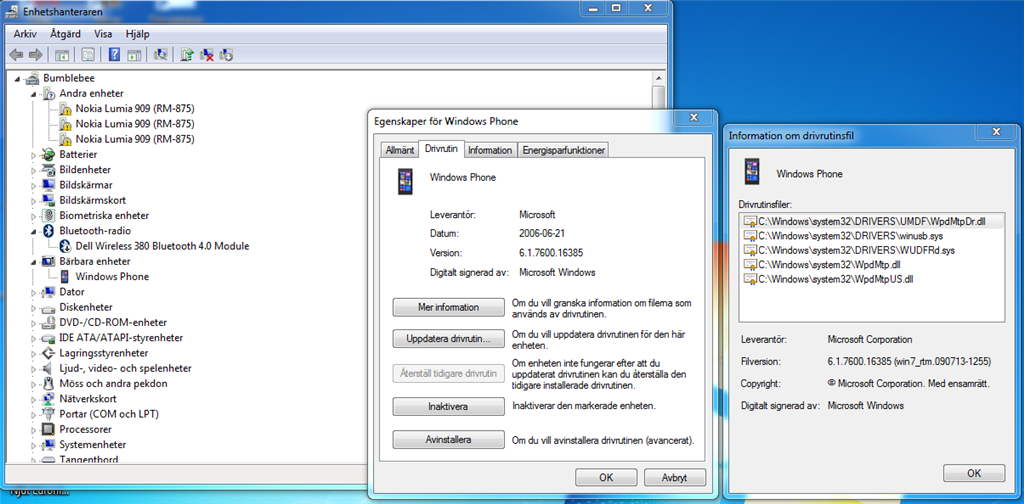
Task: Expand the Bildskärmar branch
Action: [34, 185]
